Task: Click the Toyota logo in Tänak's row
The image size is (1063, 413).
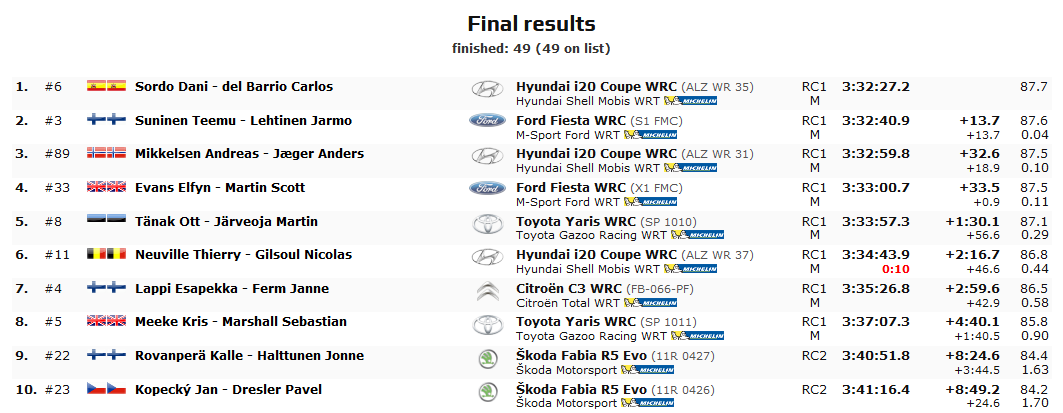Action: (x=487, y=224)
